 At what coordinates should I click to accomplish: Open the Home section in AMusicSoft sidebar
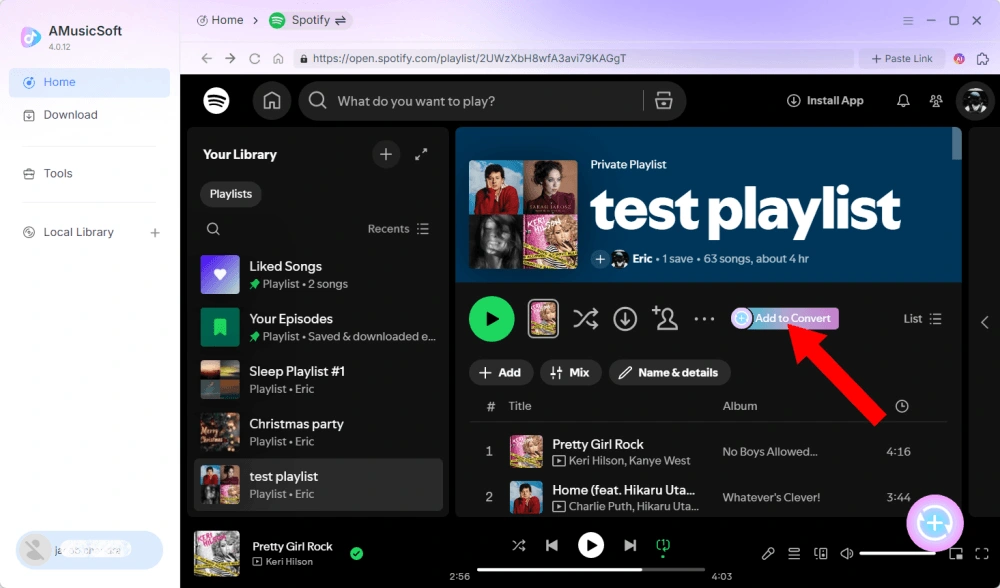point(89,82)
